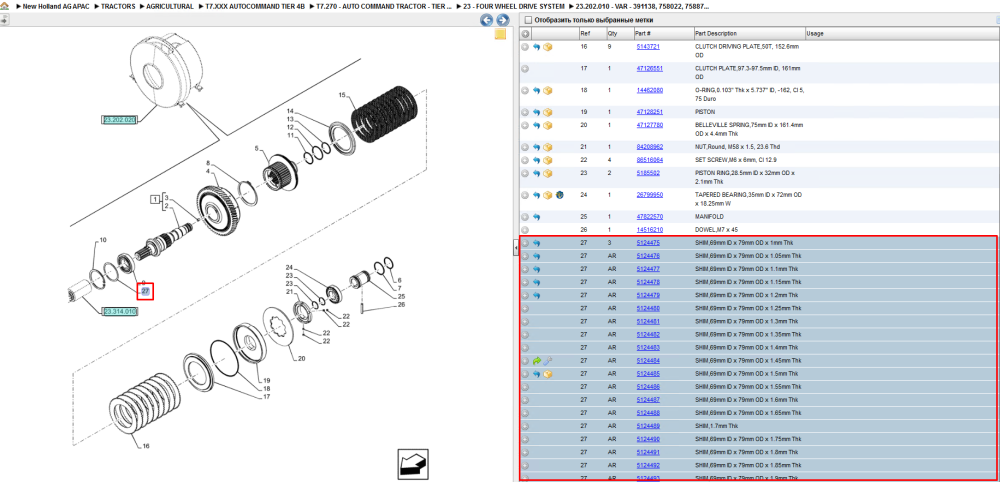The height and width of the screenshot is (482, 1000).
Task: Click the box icon for part 5143721
Action: click(547, 47)
